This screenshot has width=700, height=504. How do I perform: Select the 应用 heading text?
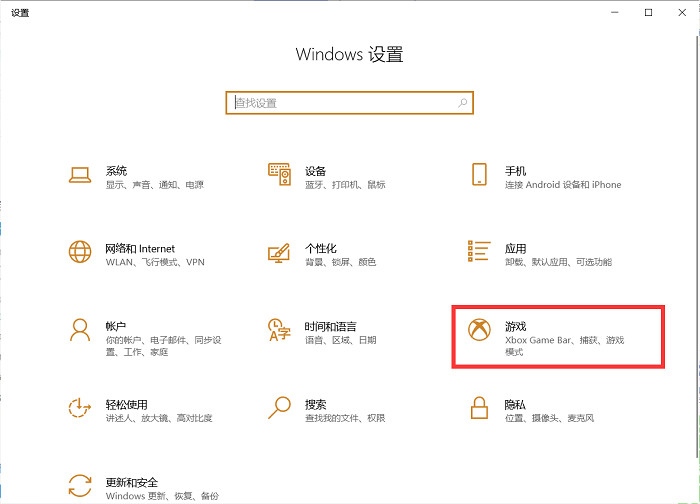click(x=516, y=248)
